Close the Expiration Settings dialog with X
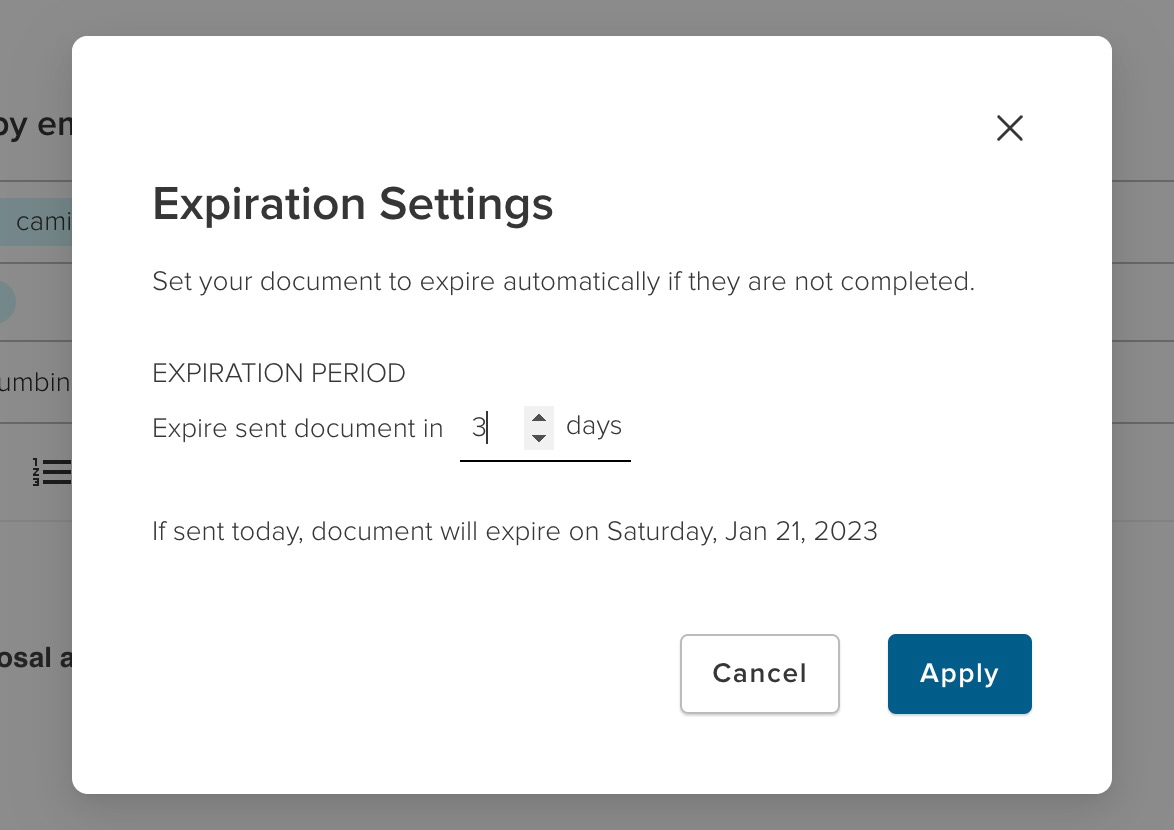The width and height of the screenshot is (1174, 830). [1010, 128]
